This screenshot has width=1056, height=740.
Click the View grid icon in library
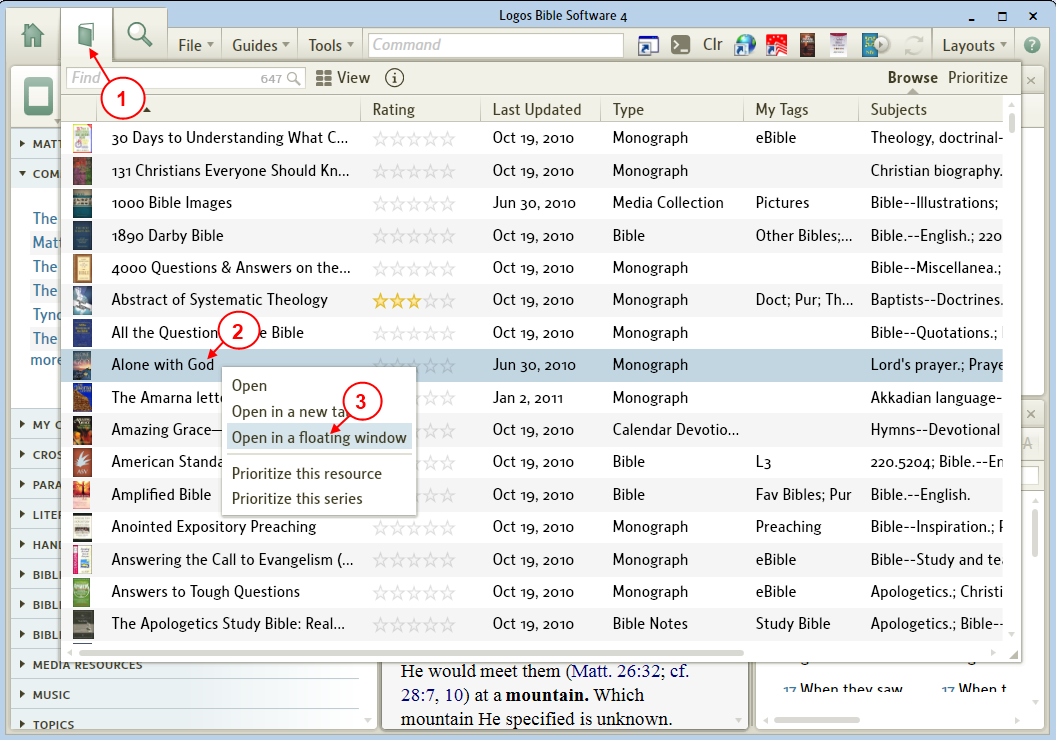pyautogui.click(x=323, y=78)
